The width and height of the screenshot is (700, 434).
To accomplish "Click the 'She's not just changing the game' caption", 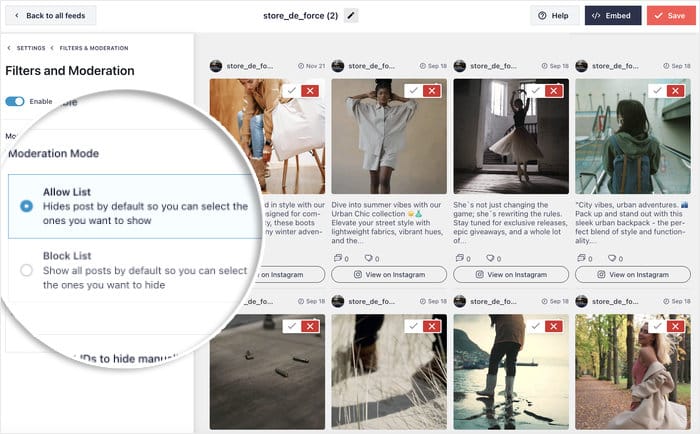I will 510,222.
